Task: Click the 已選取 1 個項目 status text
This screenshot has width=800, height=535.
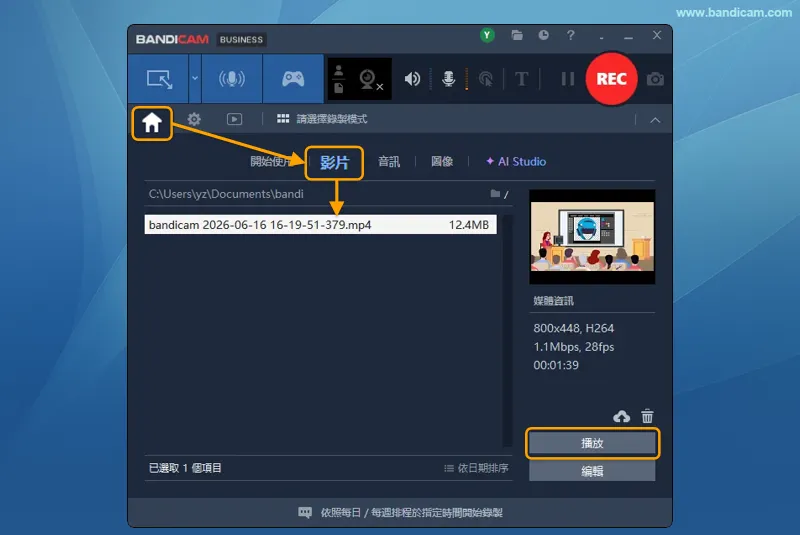Action: [185, 468]
